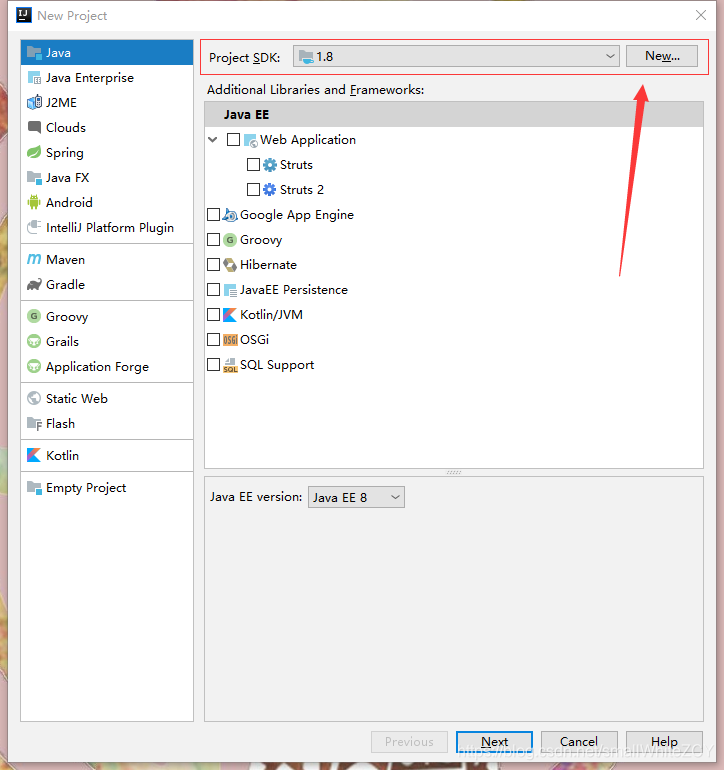Click the Struts gear icon
The height and width of the screenshot is (770, 724).
pyautogui.click(x=270, y=165)
